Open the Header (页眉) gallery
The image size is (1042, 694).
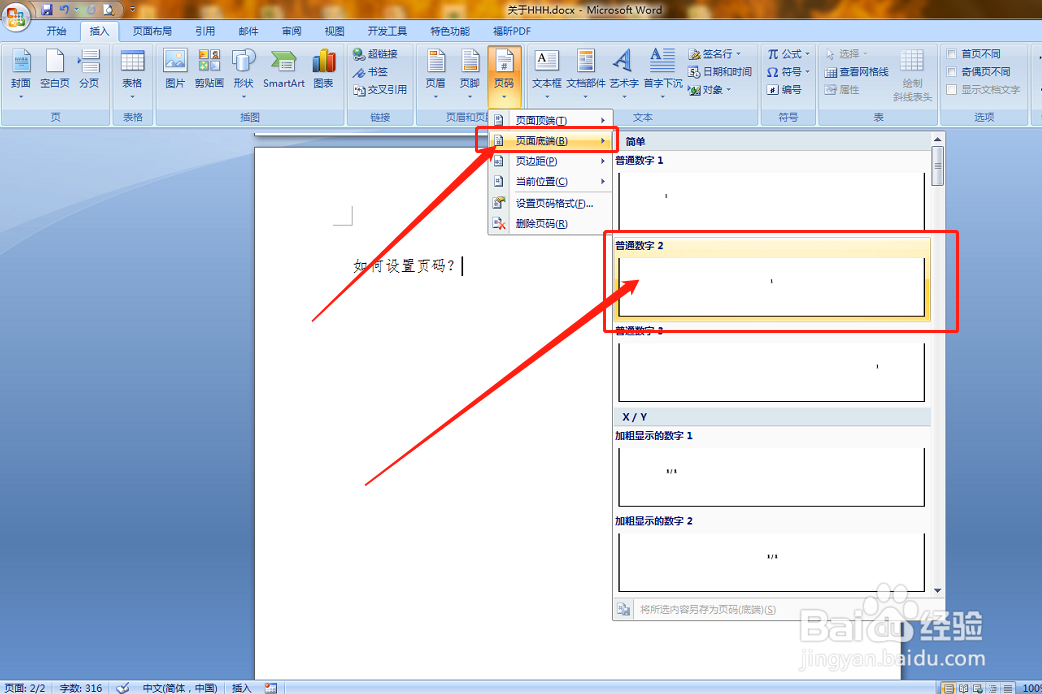[436, 73]
